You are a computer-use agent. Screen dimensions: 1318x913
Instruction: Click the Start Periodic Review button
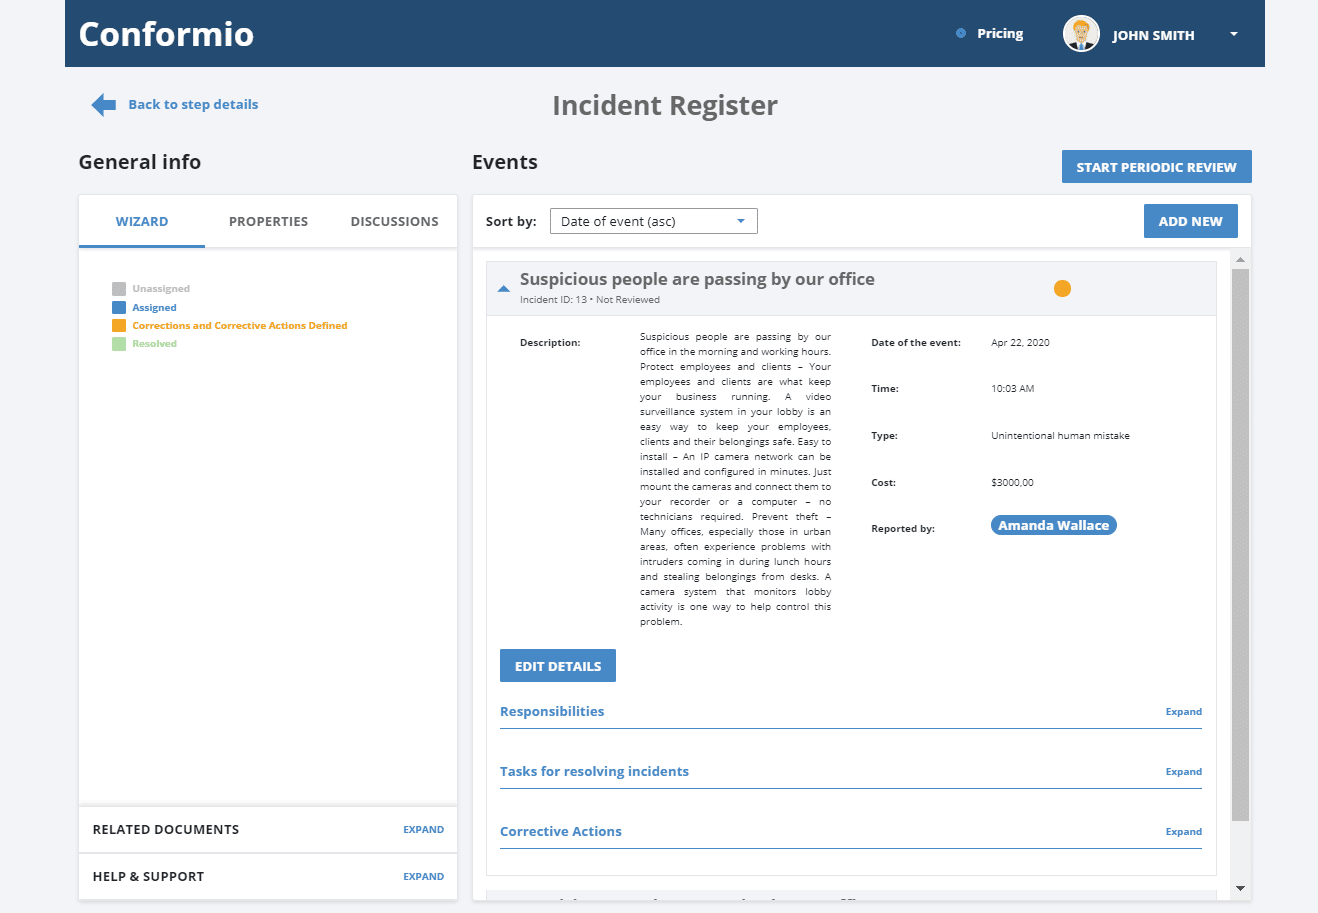click(1156, 166)
